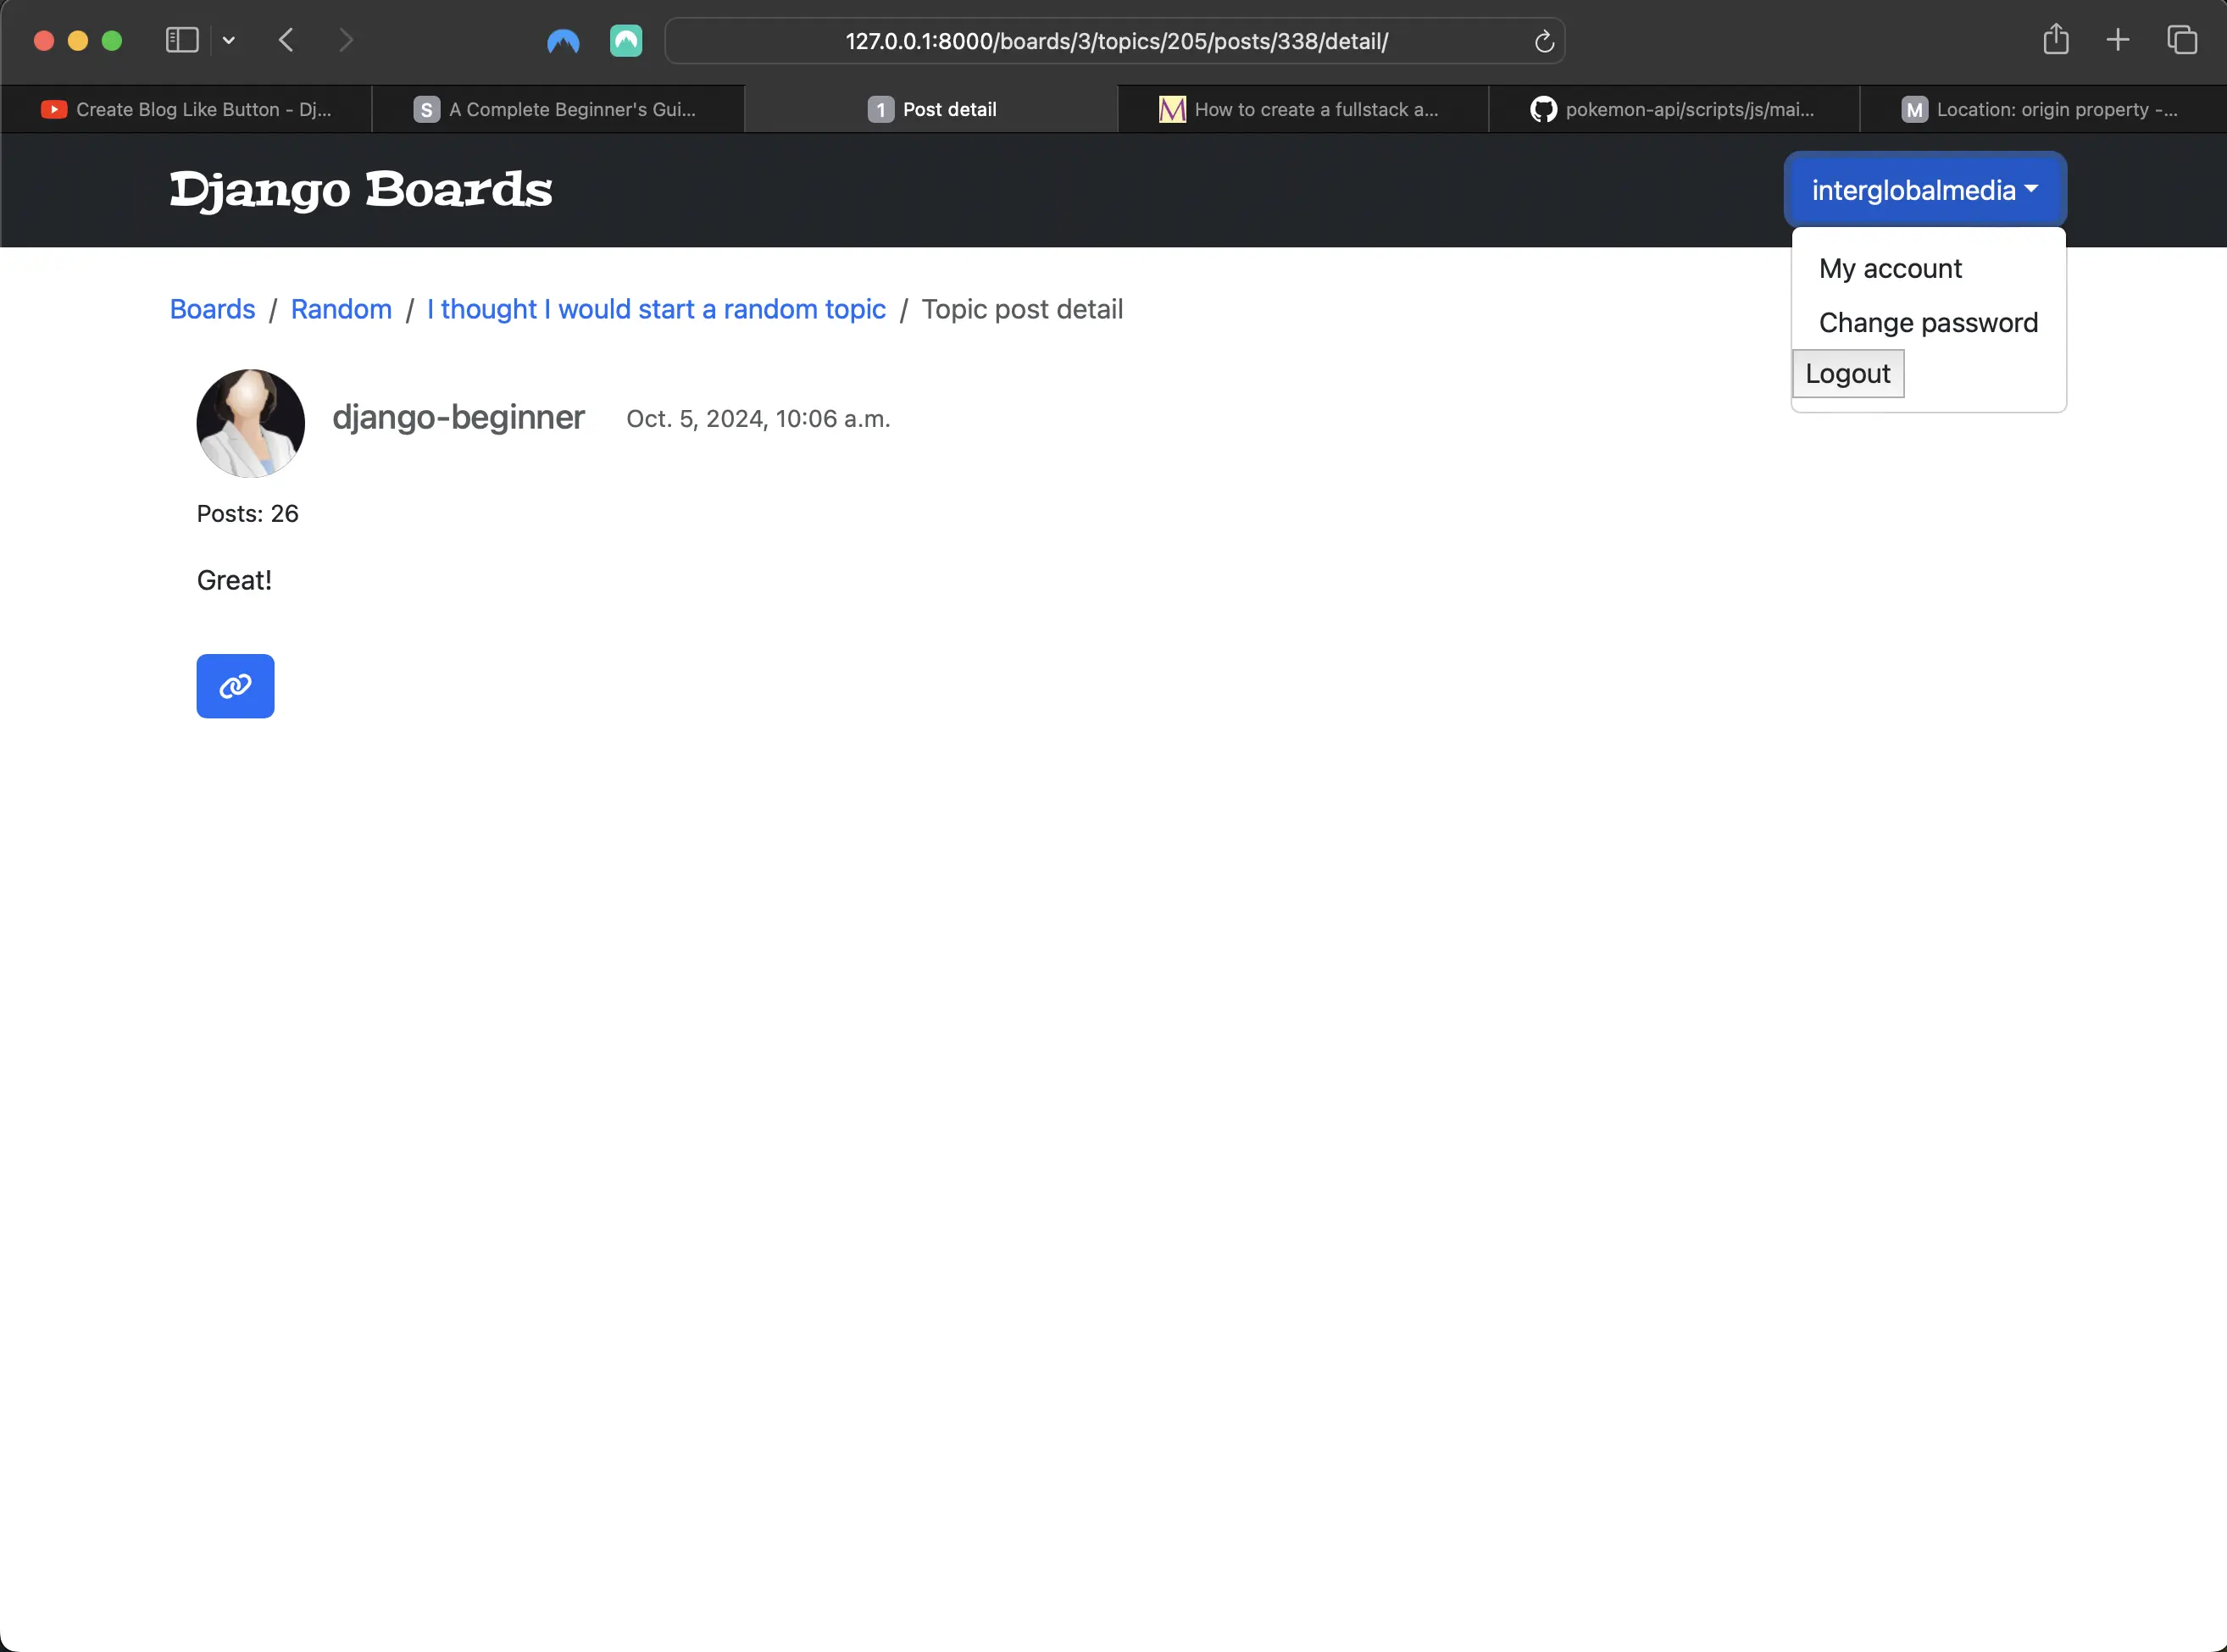2227x1652 pixels.
Task: Click the yellow minimize window button
Action: pyautogui.click(x=78, y=40)
